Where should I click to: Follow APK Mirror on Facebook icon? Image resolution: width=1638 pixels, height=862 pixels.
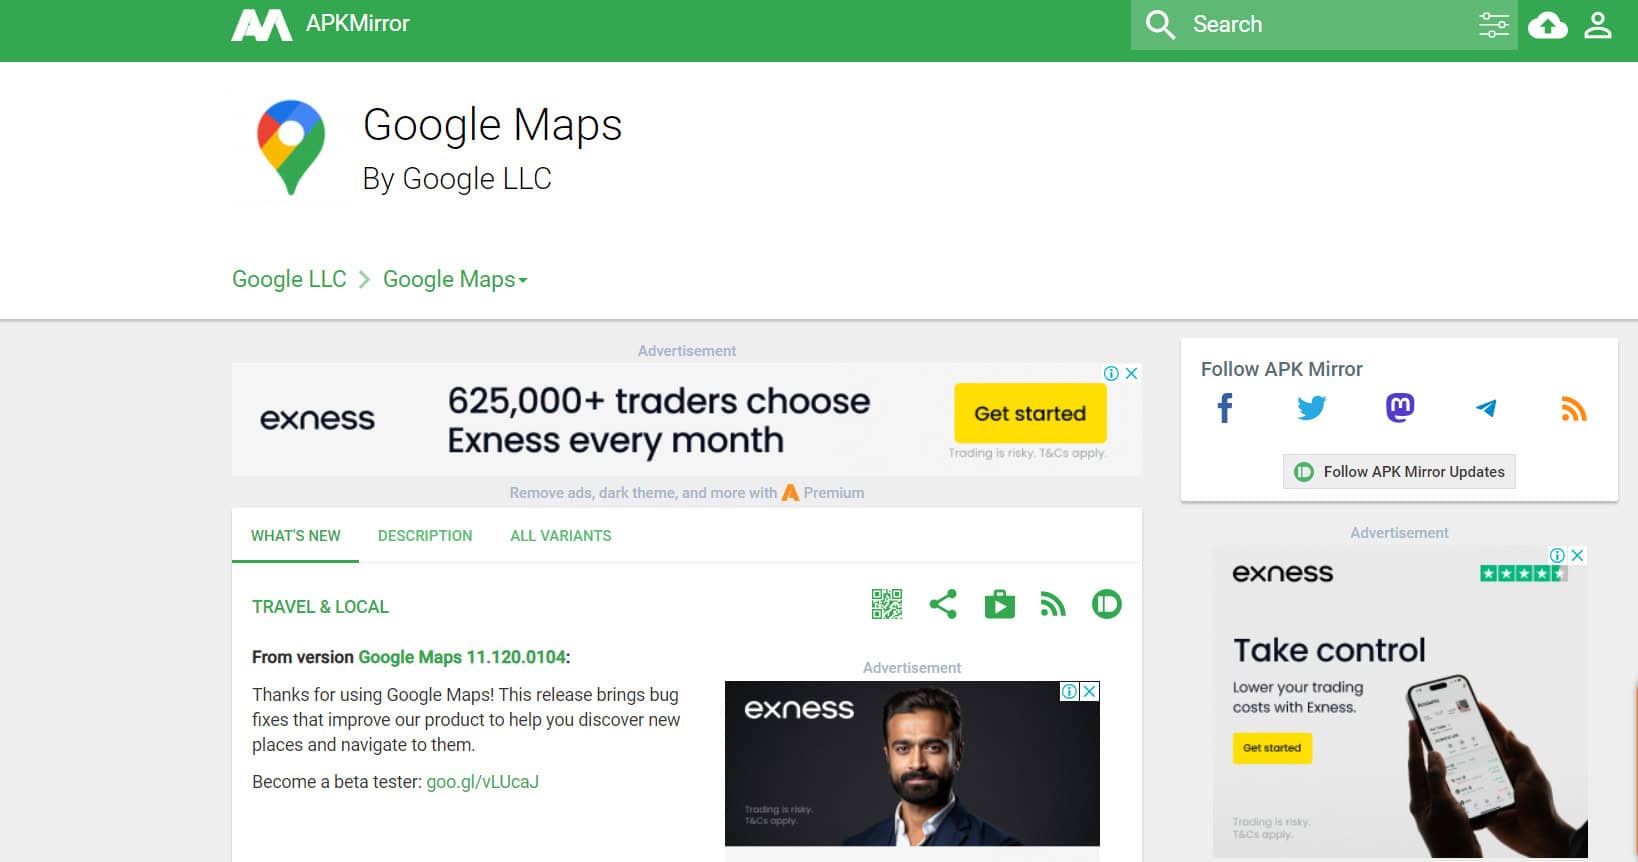coord(1225,408)
